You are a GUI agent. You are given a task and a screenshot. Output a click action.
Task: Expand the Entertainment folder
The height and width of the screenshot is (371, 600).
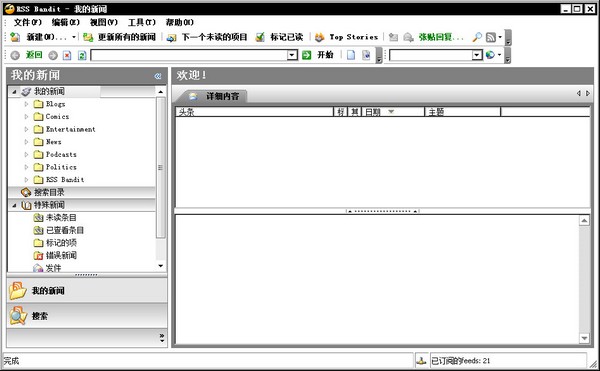pyautogui.click(x=26, y=129)
